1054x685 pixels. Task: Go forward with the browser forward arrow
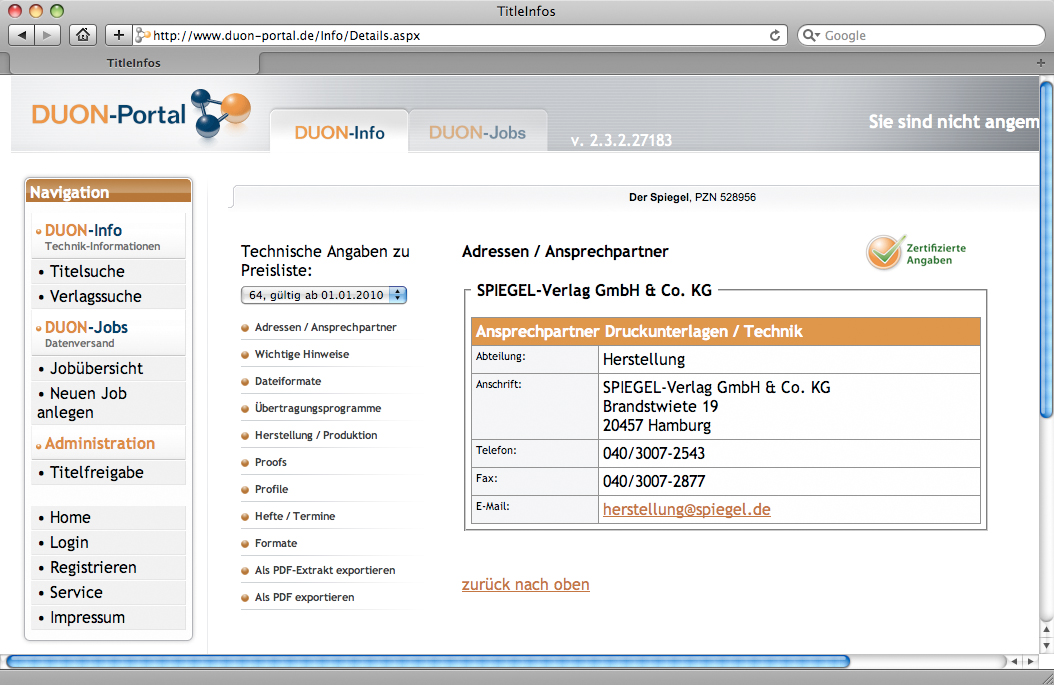[x=47, y=35]
